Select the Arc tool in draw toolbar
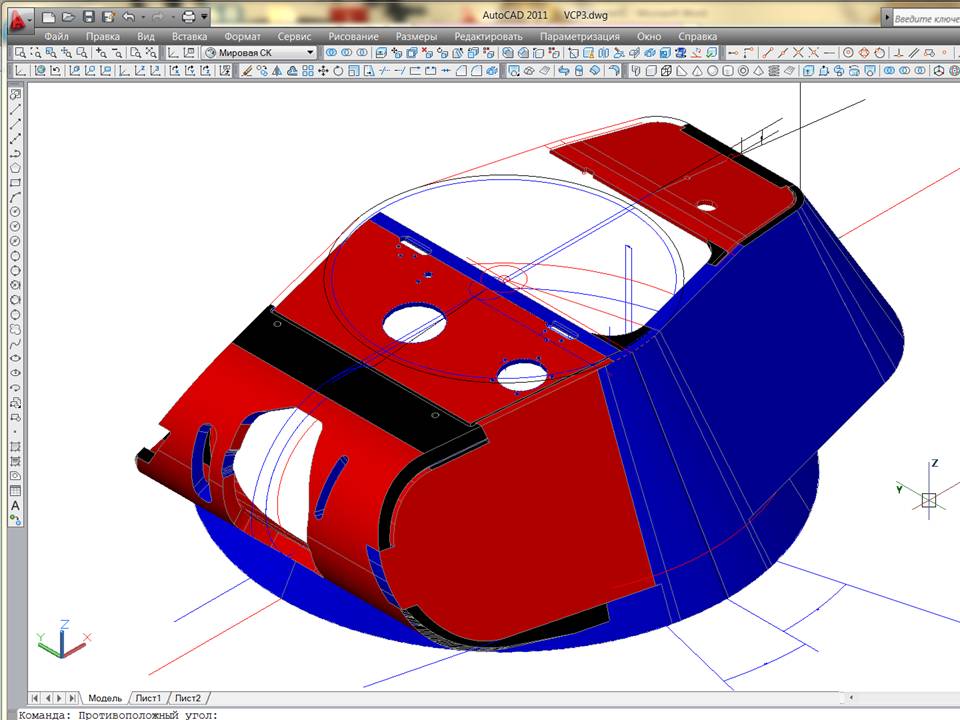The image size is (960, 720). point(15,197)
